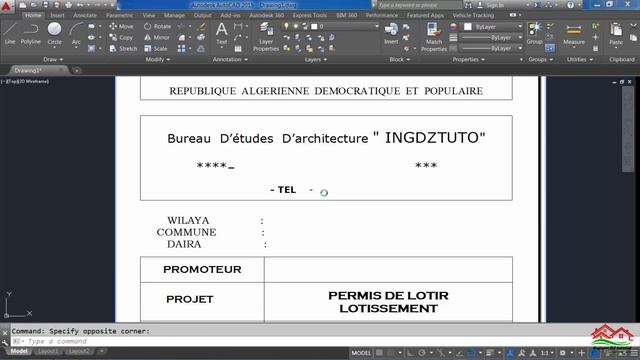The height and width of the screenshot is (360, 640).
Task: Switch to the Output ribbon tab
Action: point(202,15)
